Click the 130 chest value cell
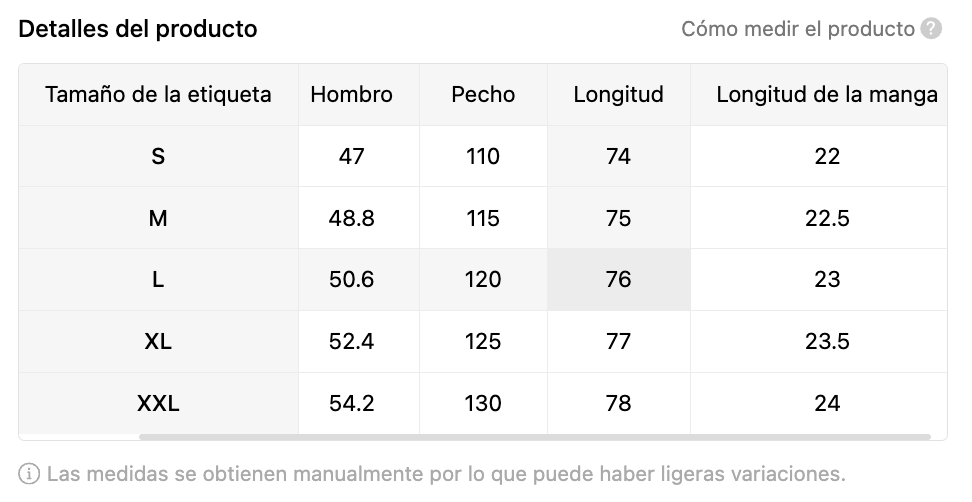Image resolution: width=972 pixels, height=502 pixels. pyautogui.click(x=483, y=404)
